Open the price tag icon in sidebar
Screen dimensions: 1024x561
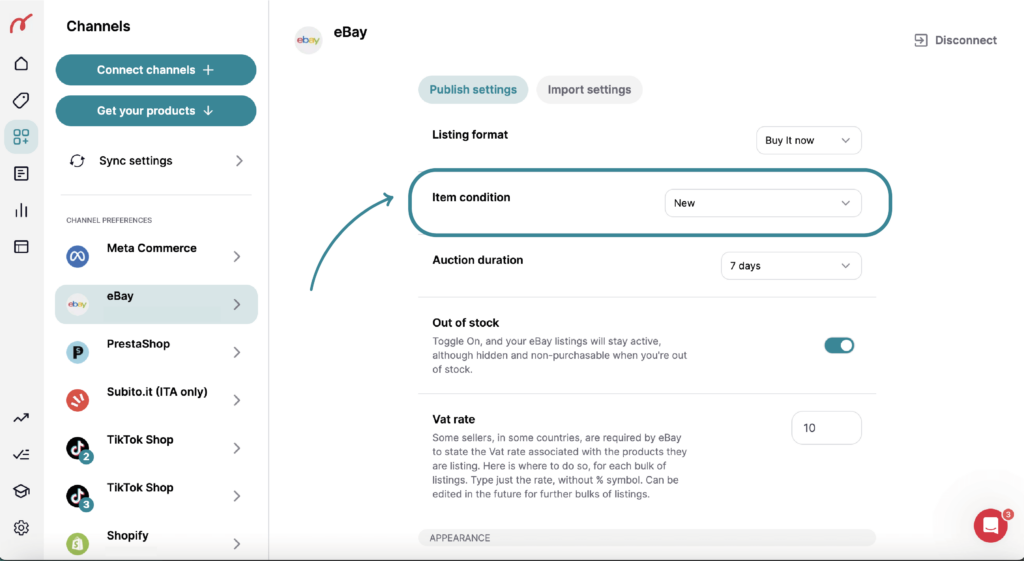[21, 101]
